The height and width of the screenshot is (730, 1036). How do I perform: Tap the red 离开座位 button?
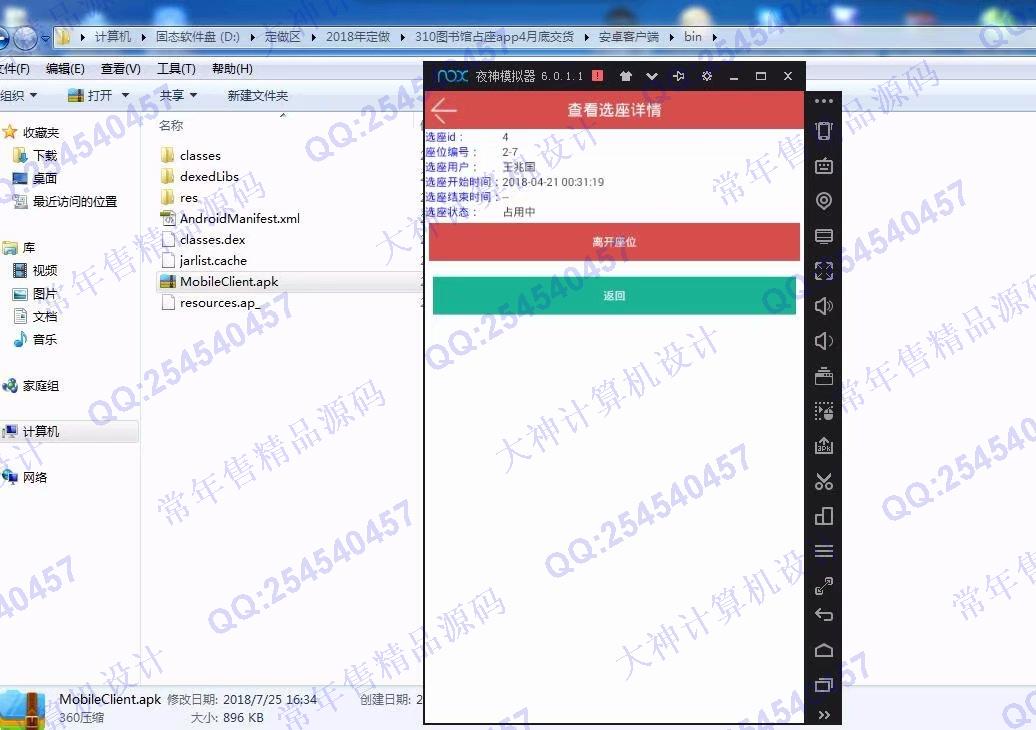(614, 242)
